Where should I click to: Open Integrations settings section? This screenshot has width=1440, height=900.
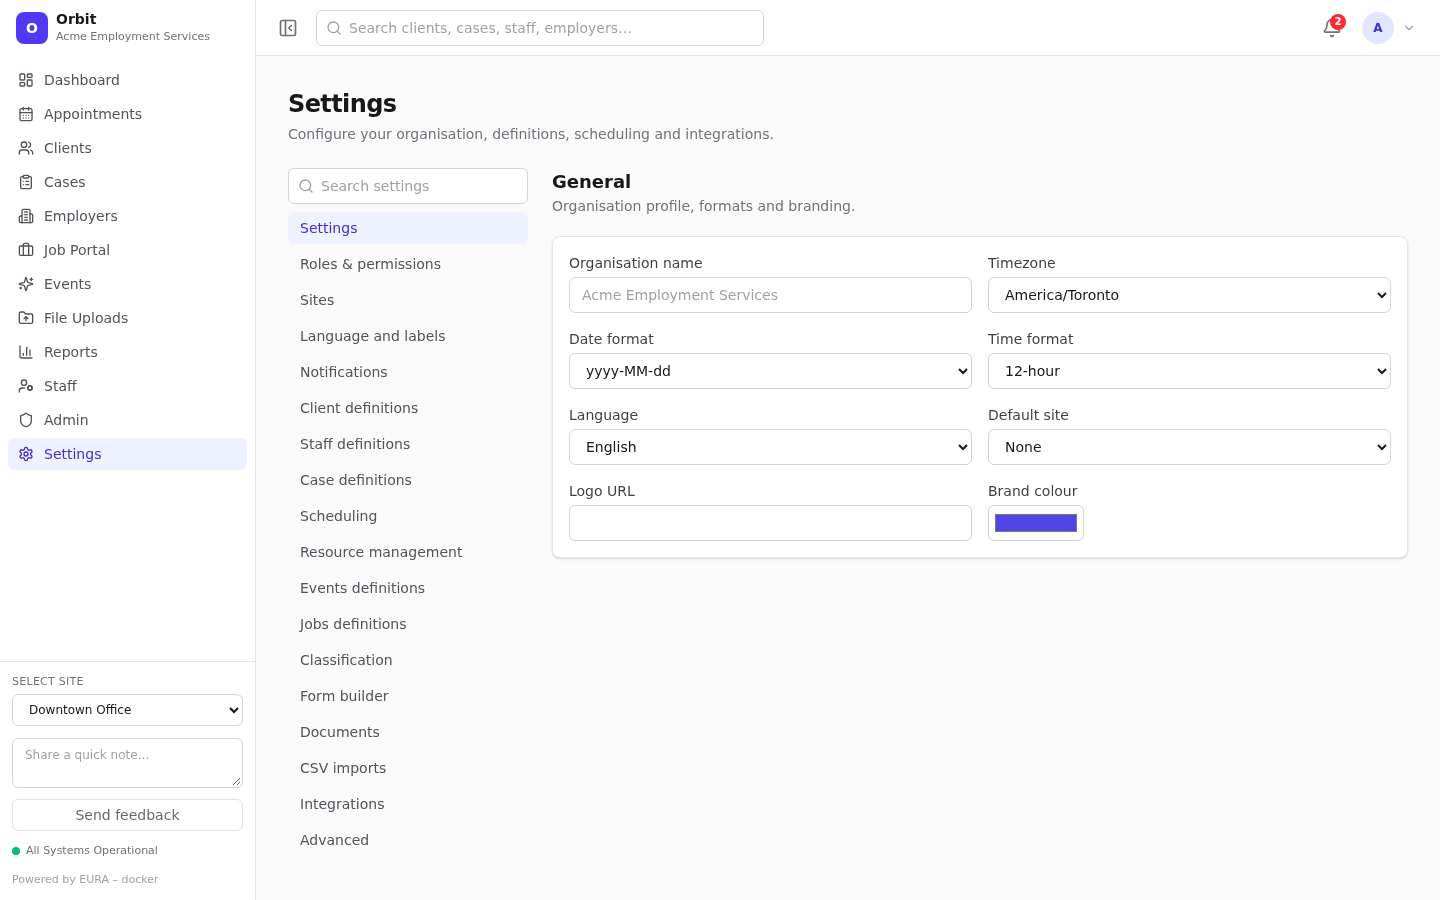(x=408, y=804)
